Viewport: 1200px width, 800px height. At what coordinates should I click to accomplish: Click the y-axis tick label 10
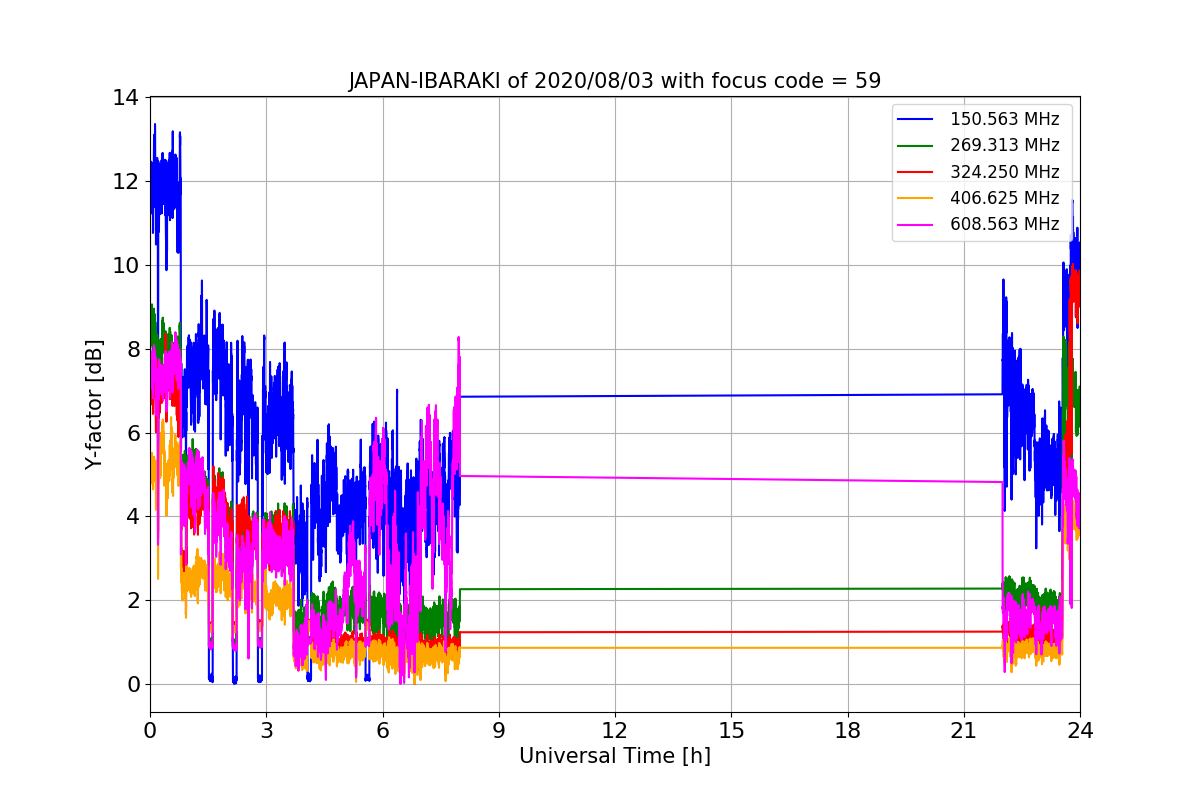coord(126,266)
